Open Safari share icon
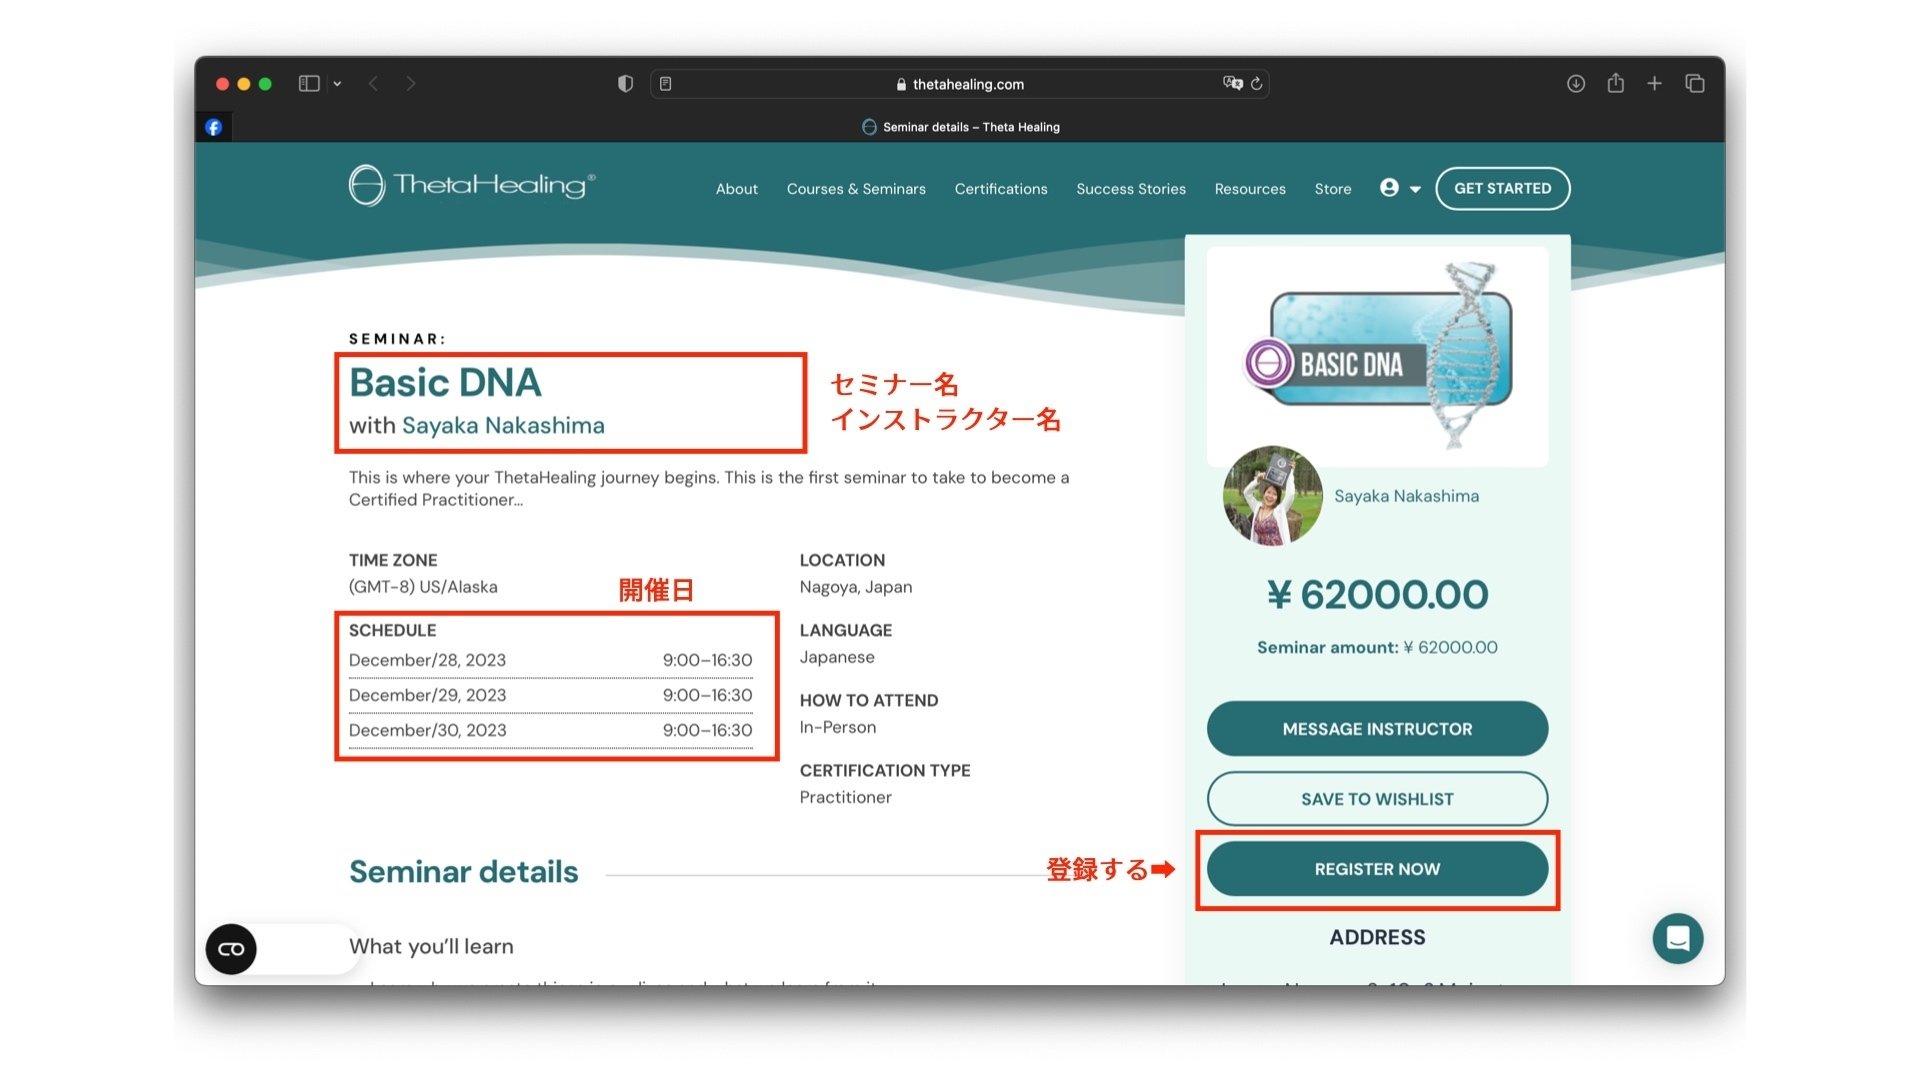The image size is (1920, 1080). pyautogui.click(x=1616, y=83)
